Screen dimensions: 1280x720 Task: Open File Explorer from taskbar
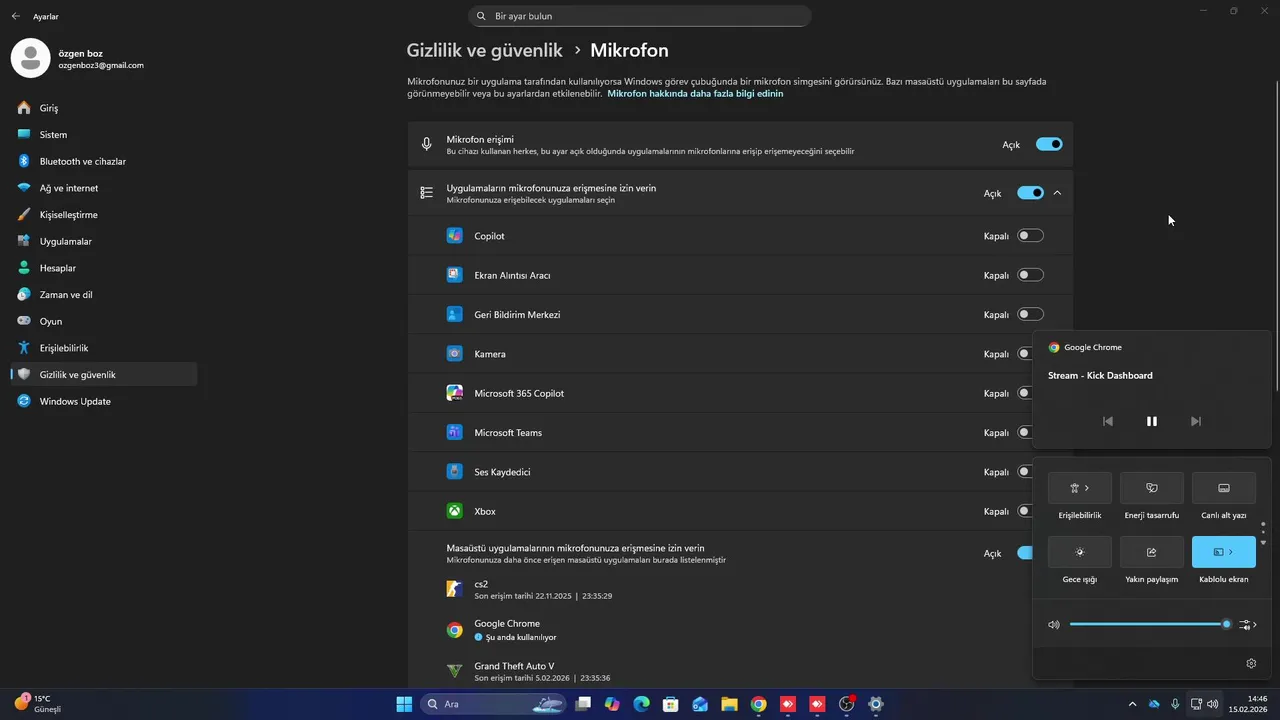click(x=729, y=704)
